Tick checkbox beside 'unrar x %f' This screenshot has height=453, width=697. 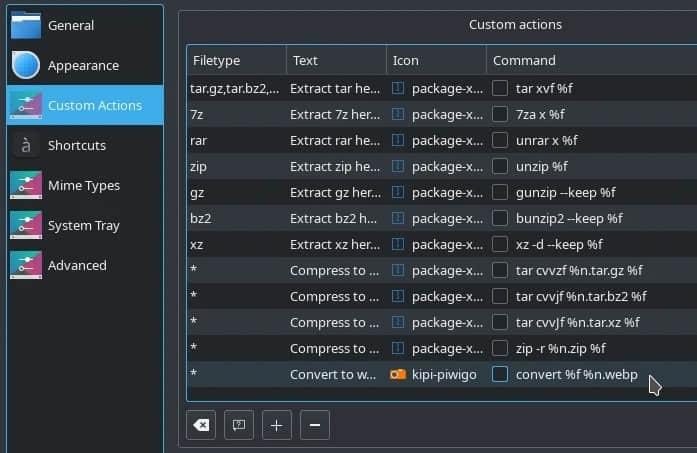(500, 140)
